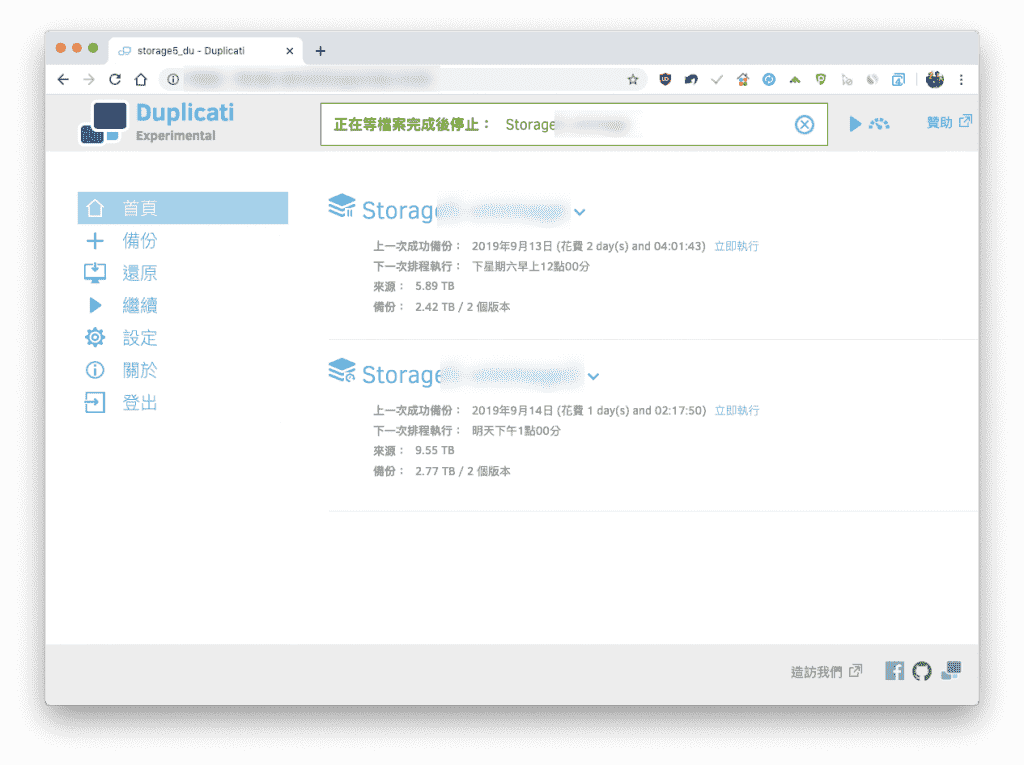The image size is (1024, 765).
Task: Go back with the browser back arrow
Action: tap(63, 80)
